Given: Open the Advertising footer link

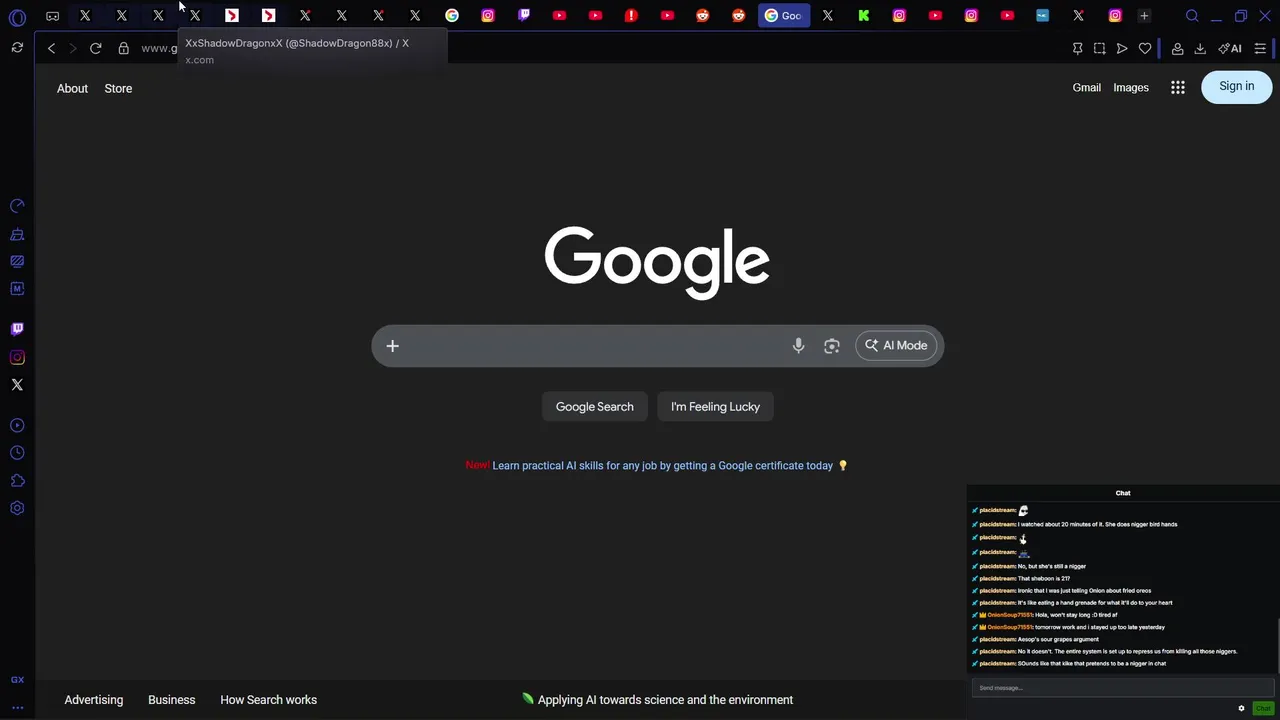Looking at the screenshot, I should [94, 700].
